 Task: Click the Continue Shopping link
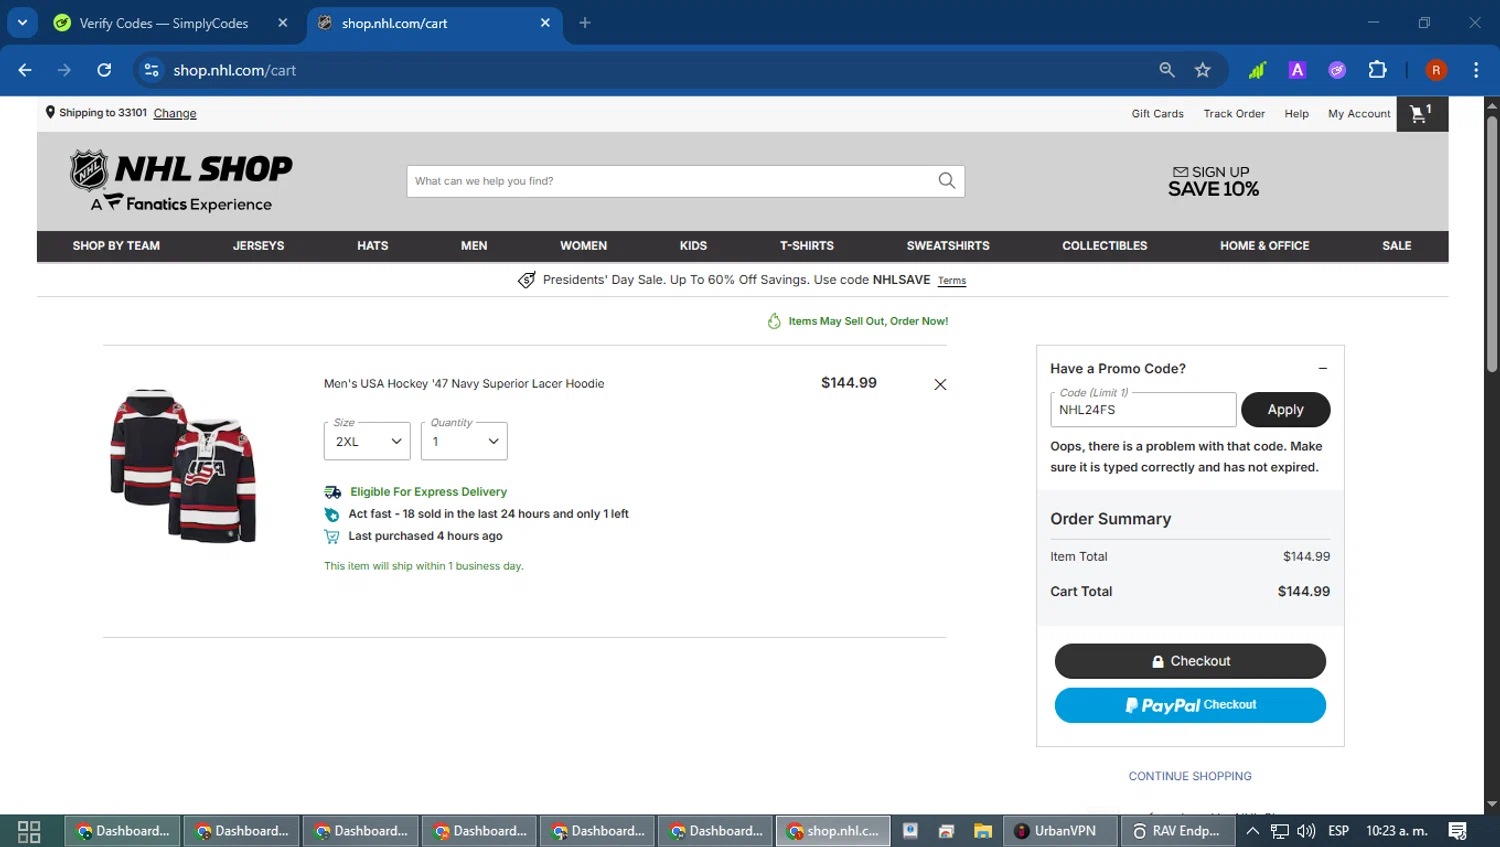coord(1190,776)
